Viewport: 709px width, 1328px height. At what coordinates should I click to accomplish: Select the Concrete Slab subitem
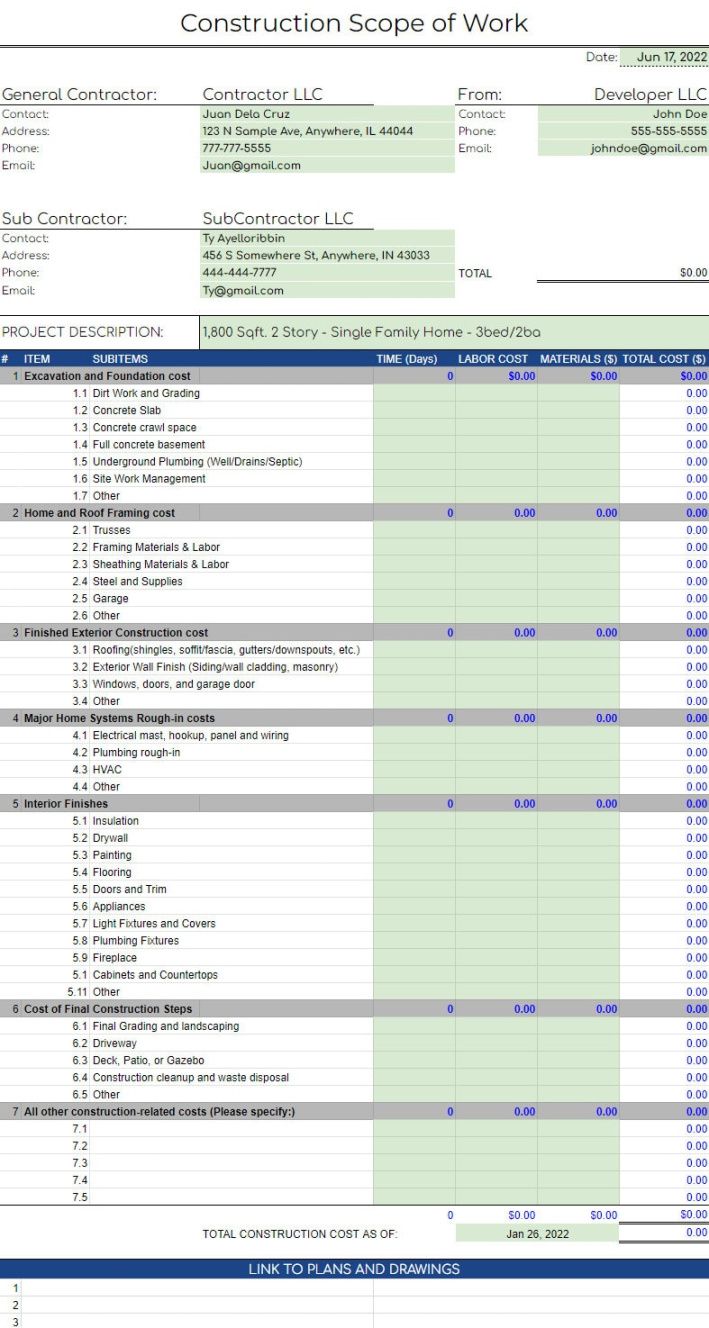pos(126,411)
